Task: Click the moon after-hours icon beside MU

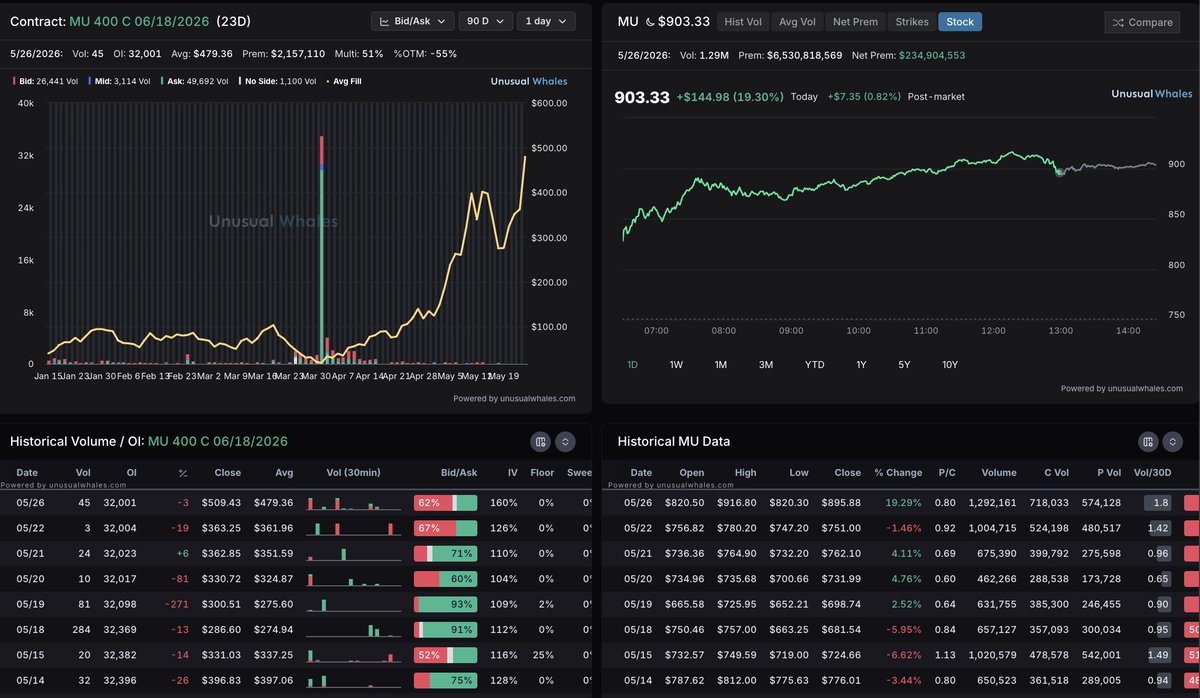Action: [x=650, y=21]
